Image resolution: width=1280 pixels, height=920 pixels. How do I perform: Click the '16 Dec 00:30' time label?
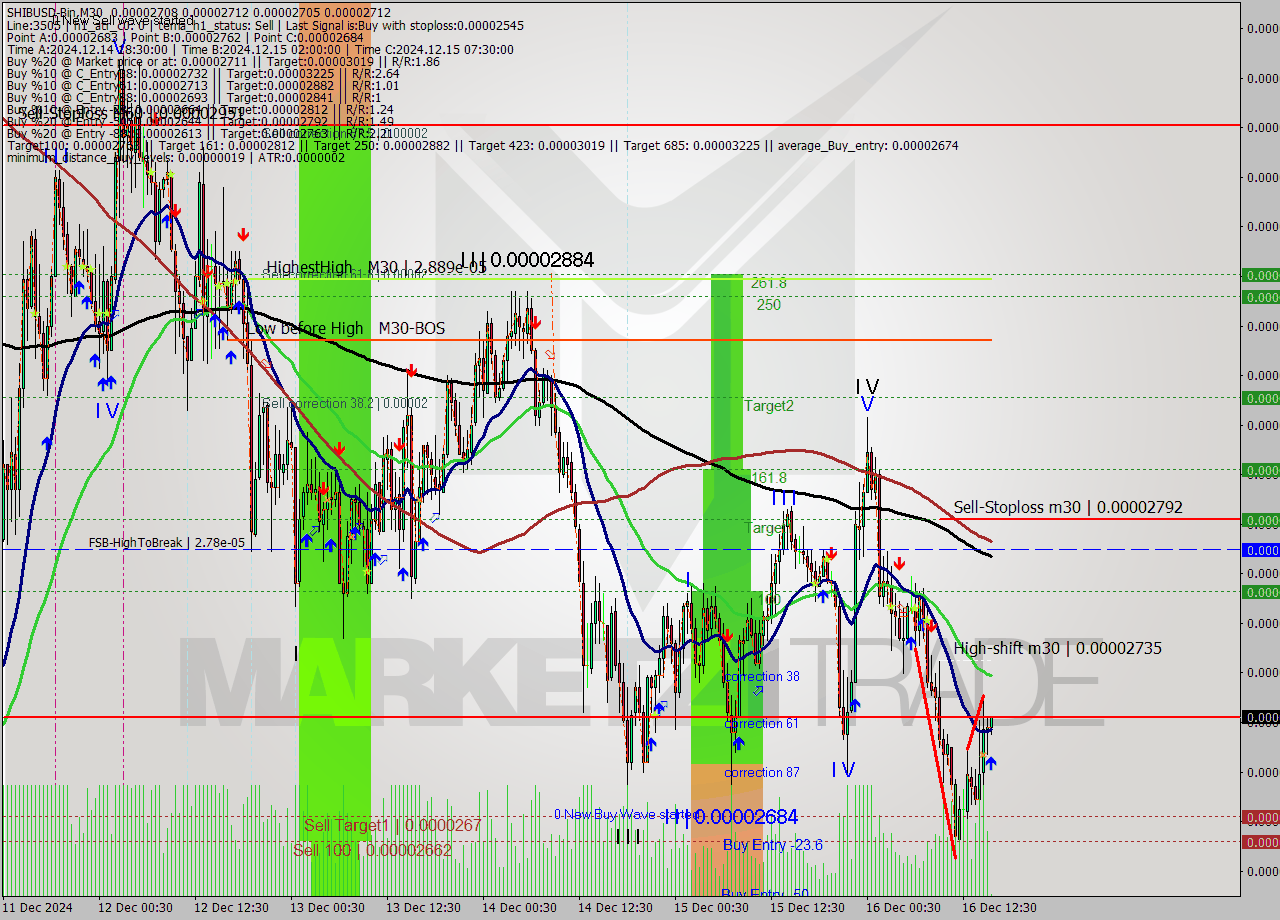click(904, 907)
